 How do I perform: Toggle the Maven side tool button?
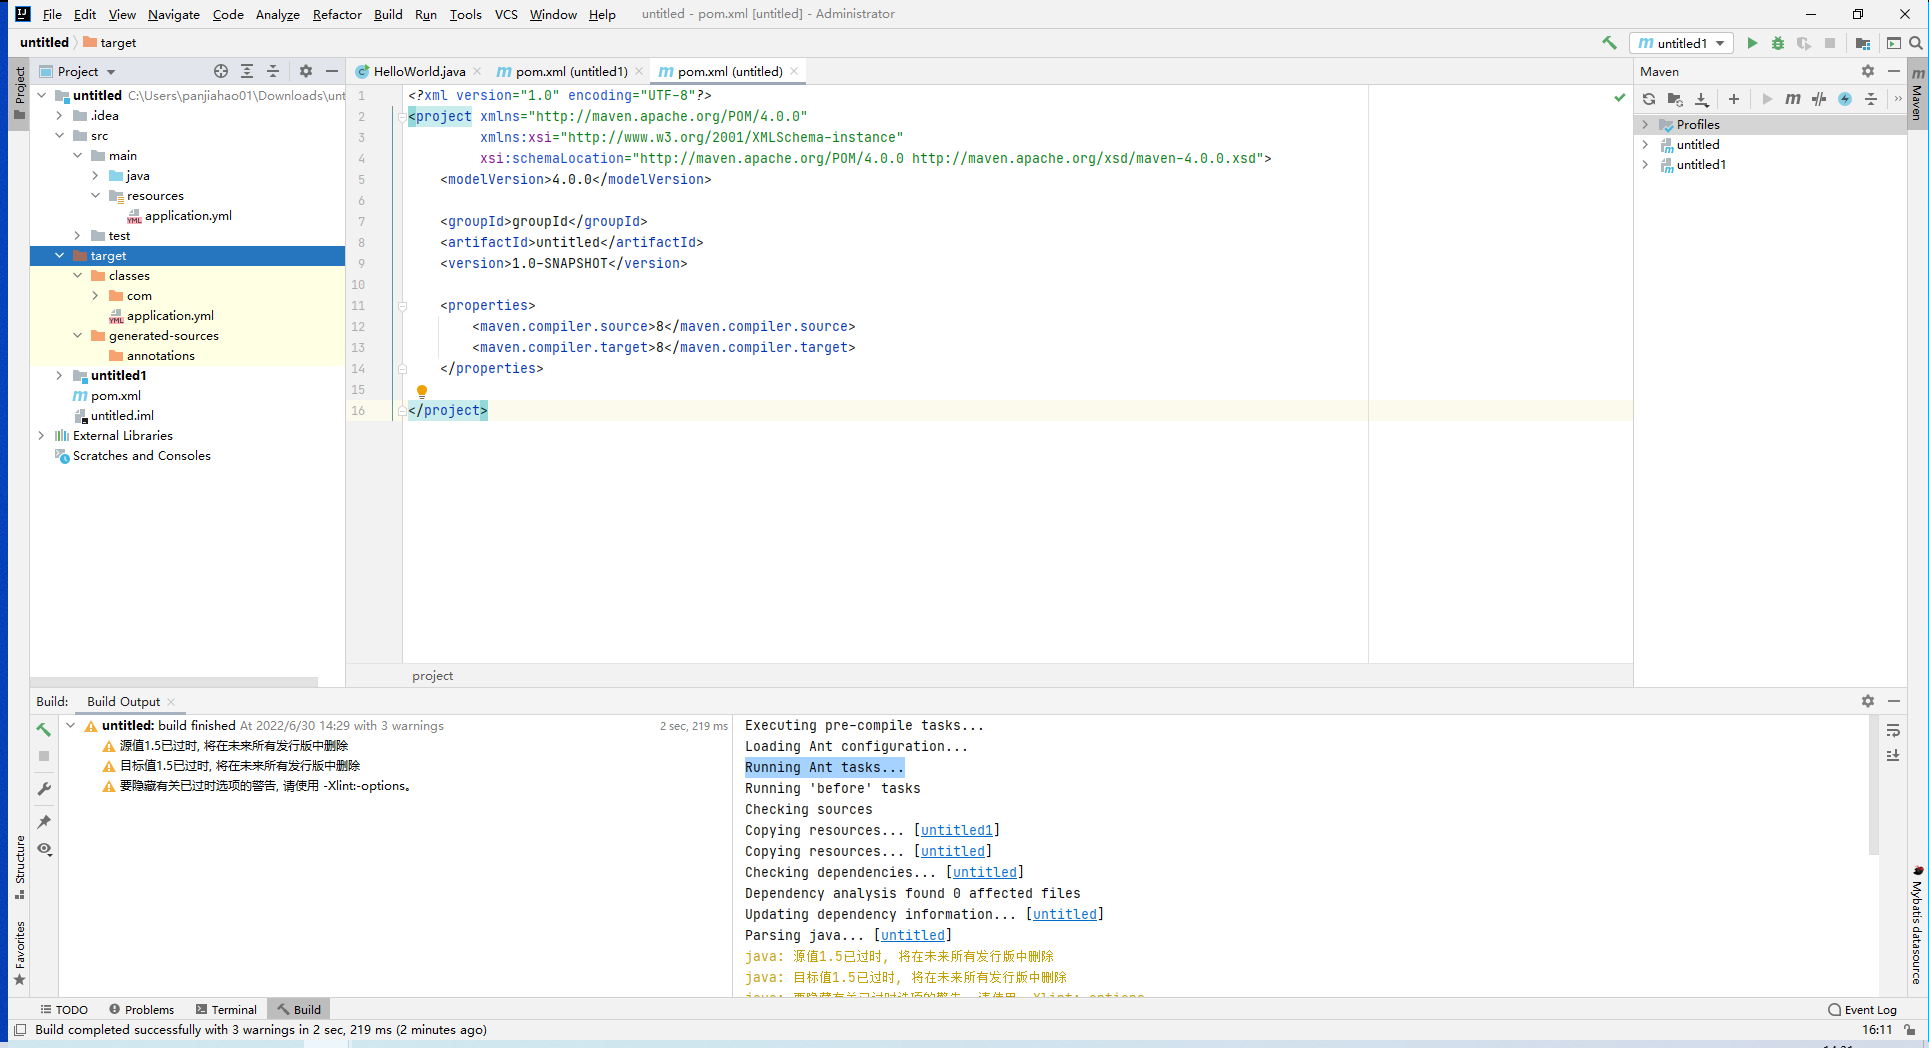(1917, 94)
